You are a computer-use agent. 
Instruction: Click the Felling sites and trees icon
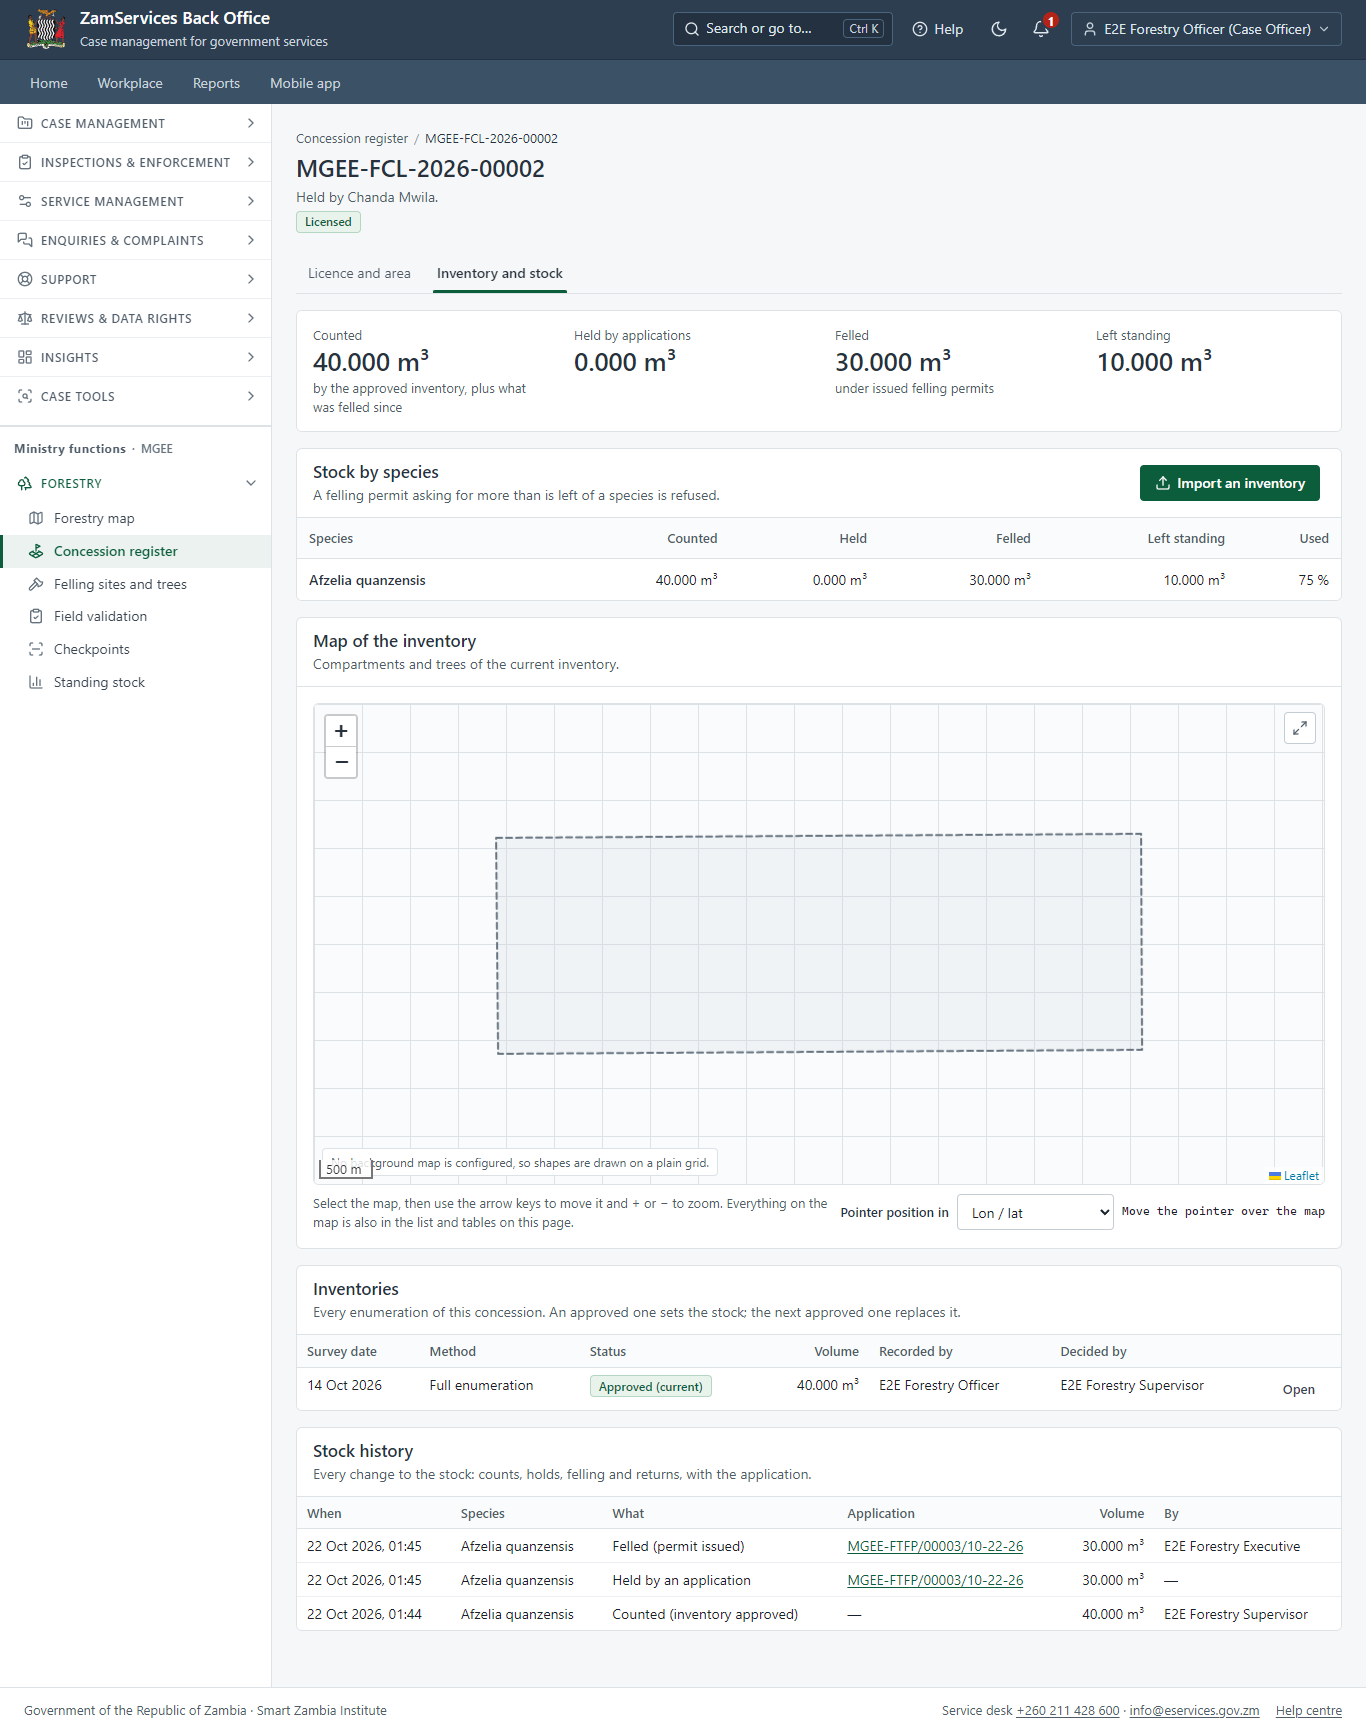click(36, 584)
